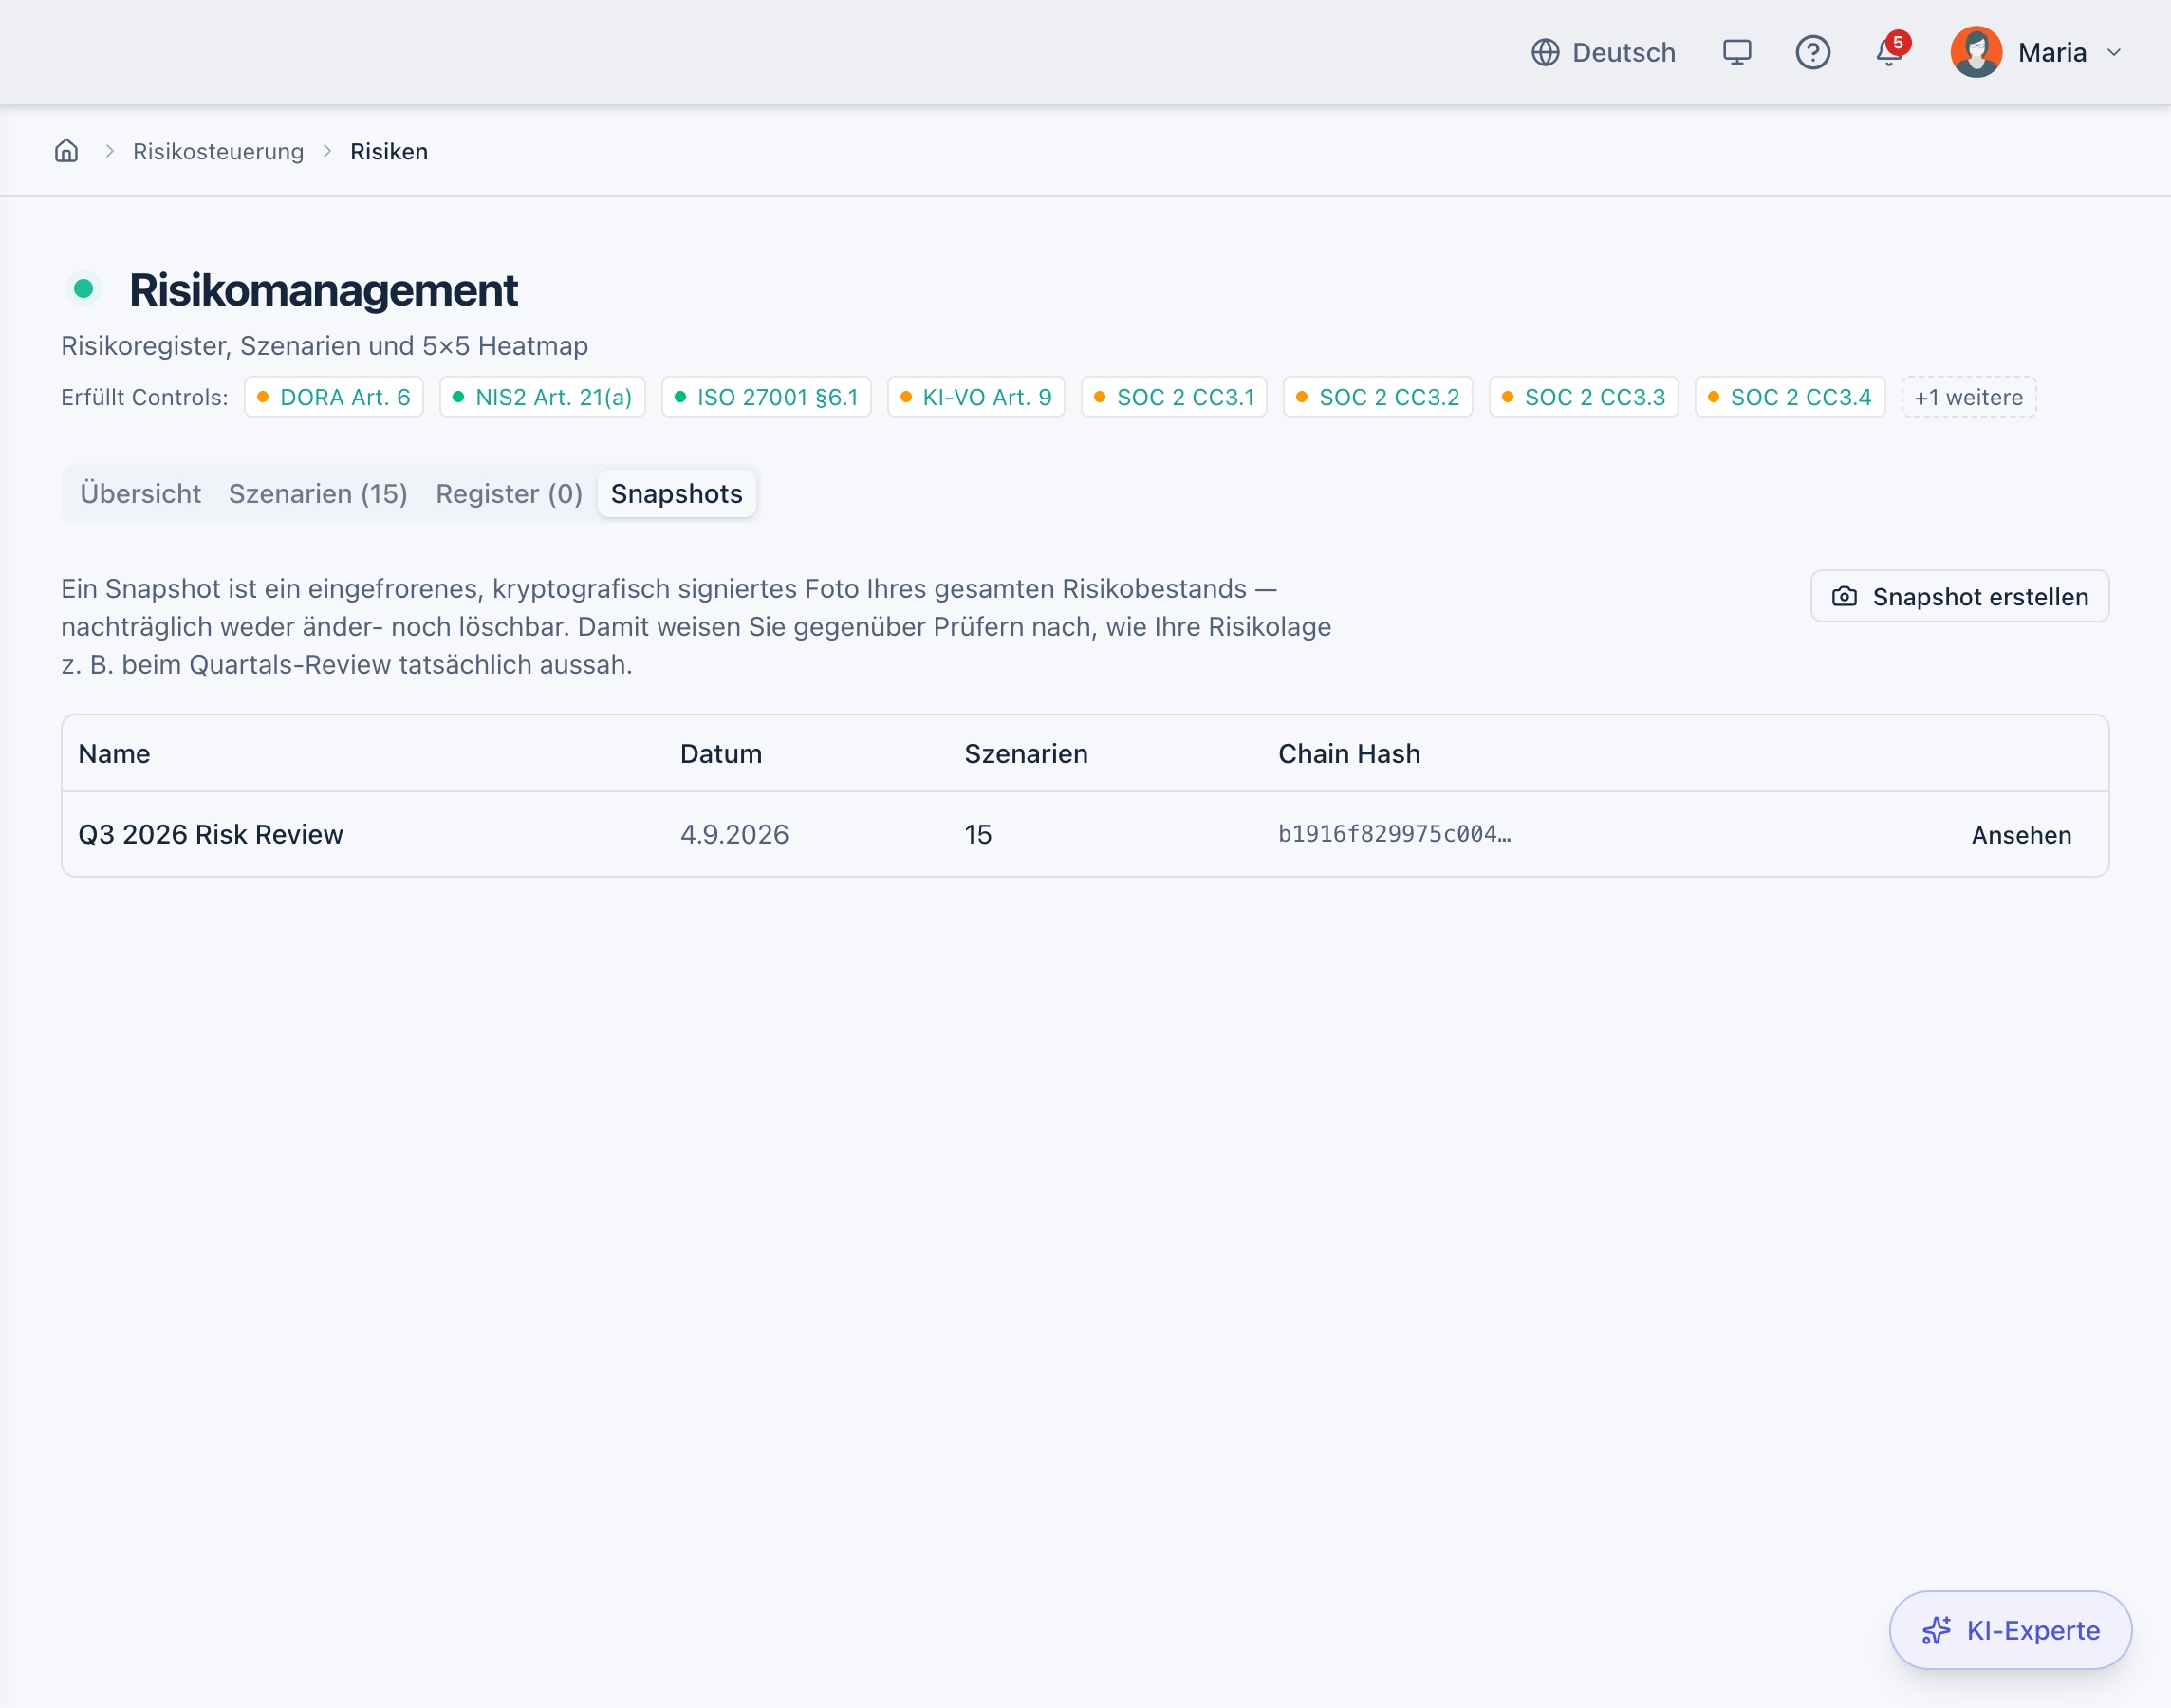This screenshot has height=1708, width=2171.
Task: Click the home breadcrumb icon
Action: point(66,151)
